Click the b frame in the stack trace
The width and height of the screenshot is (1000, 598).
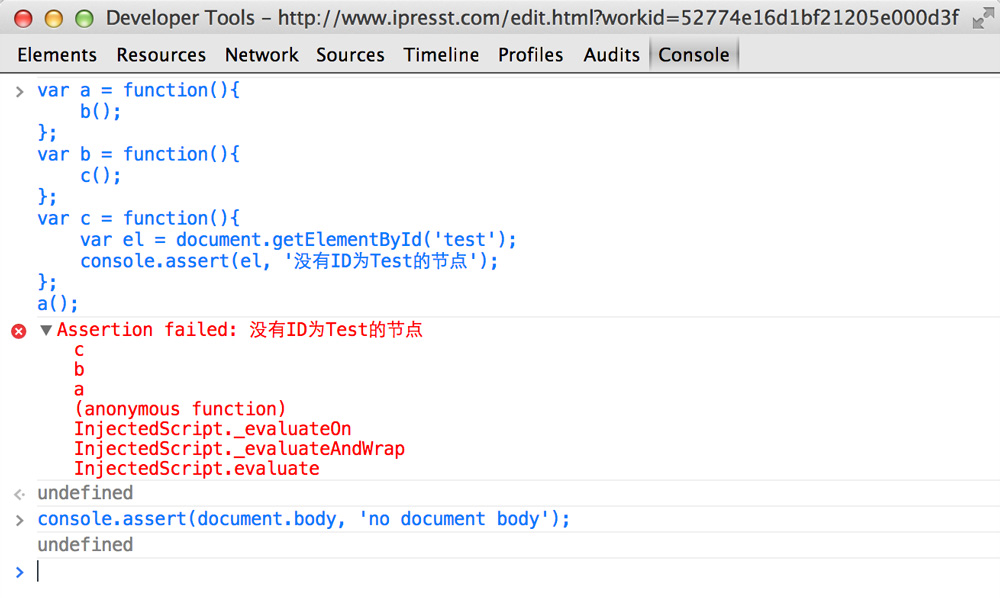(79, 369)
